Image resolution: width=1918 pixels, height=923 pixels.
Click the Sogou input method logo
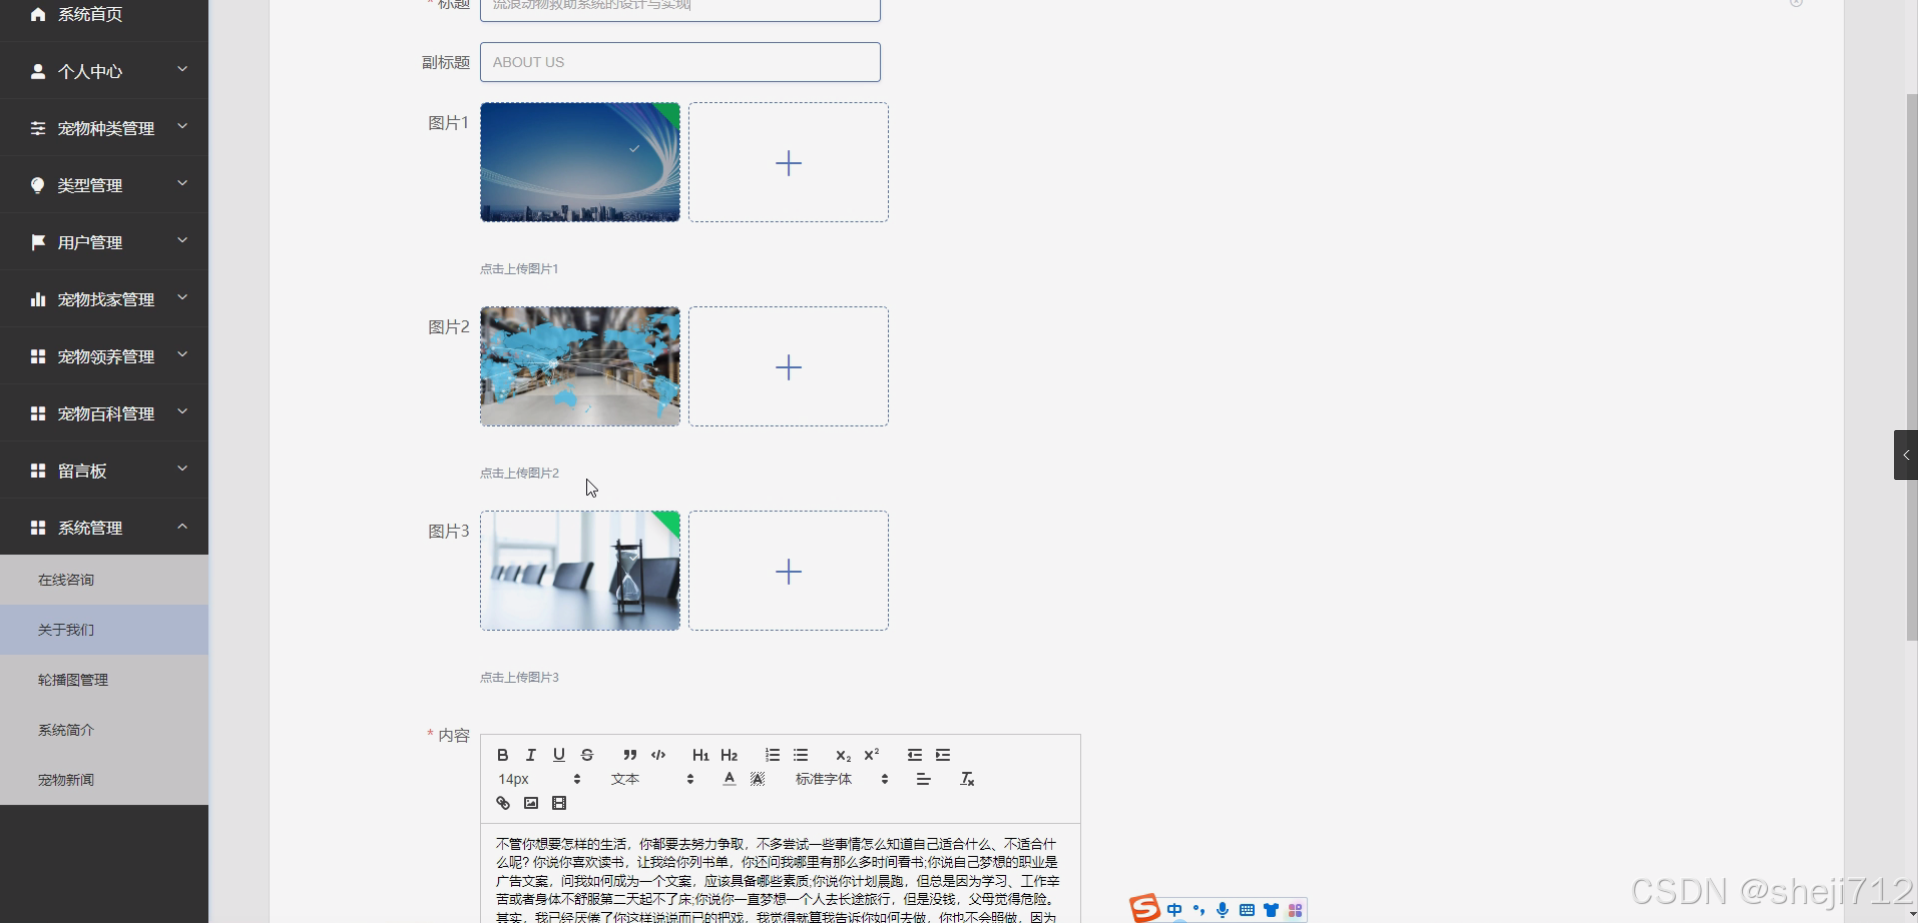[1145, 908]
